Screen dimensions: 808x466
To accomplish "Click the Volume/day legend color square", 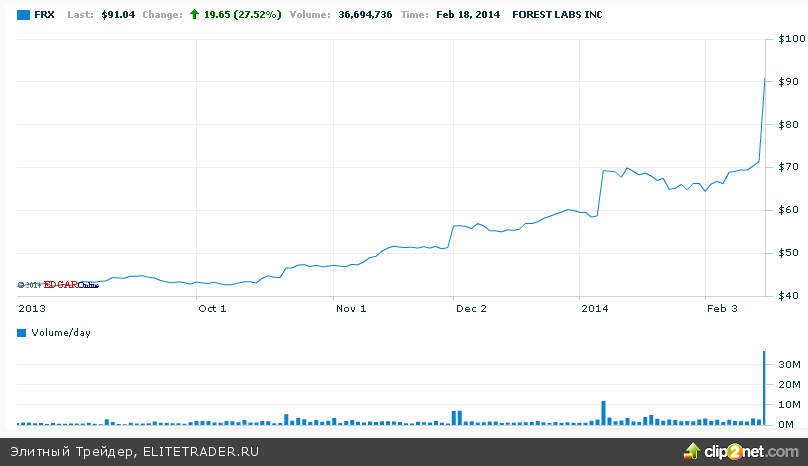I will (x=22, y=333).
